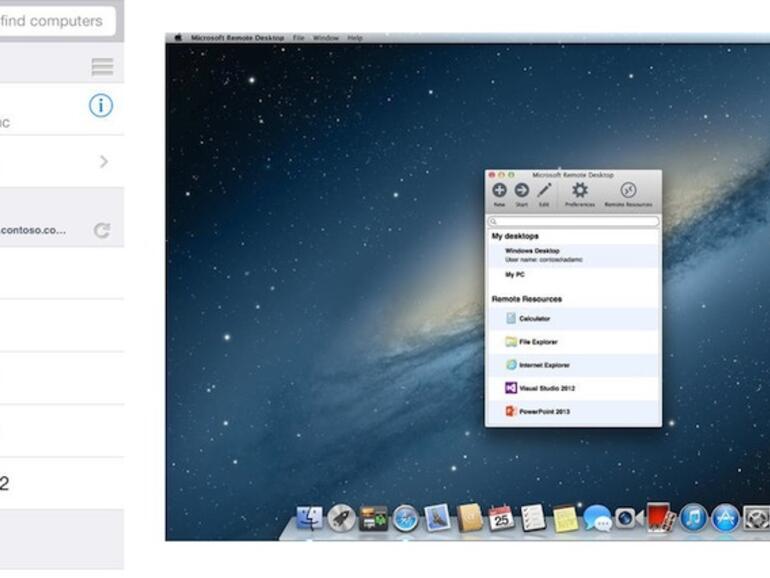This screenshot has height=578, width=770.
Task: Click the find computers search box
Action: (x=58, y=21)
